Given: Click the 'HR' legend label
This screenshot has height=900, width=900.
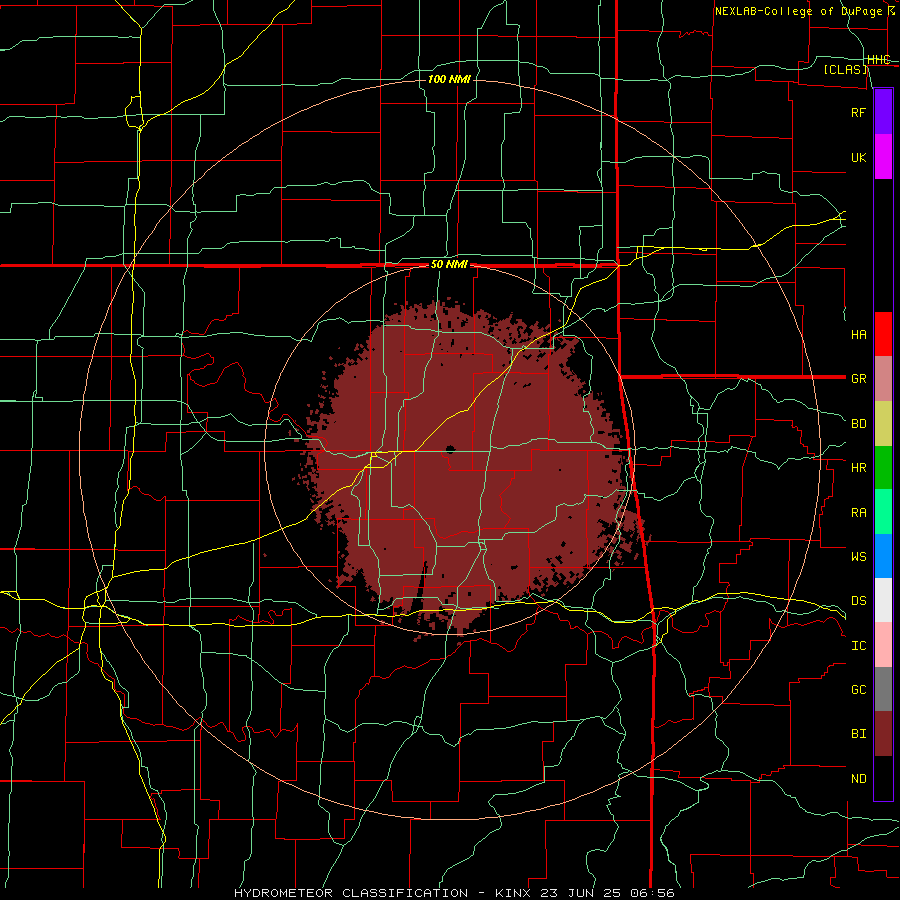Looking at the screenshot, I should coord(858,468).
